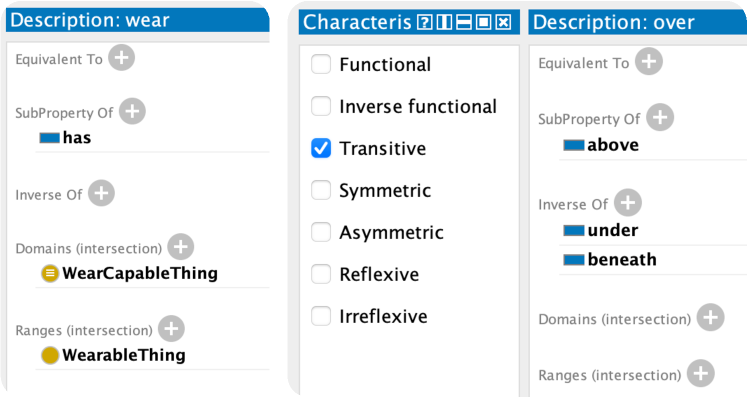The image size is (747, 398).
Task: Add Equivalent To for wear property
Action: point(121,58)
